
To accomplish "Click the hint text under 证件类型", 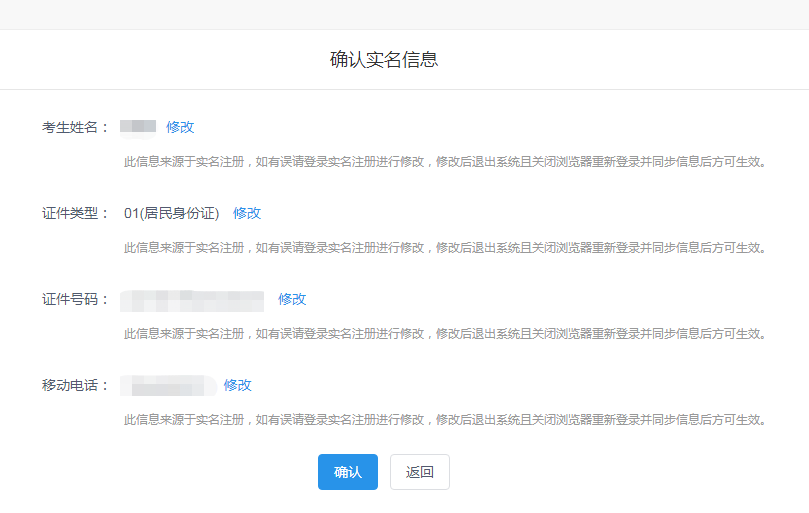I will (x=445, y=247).
